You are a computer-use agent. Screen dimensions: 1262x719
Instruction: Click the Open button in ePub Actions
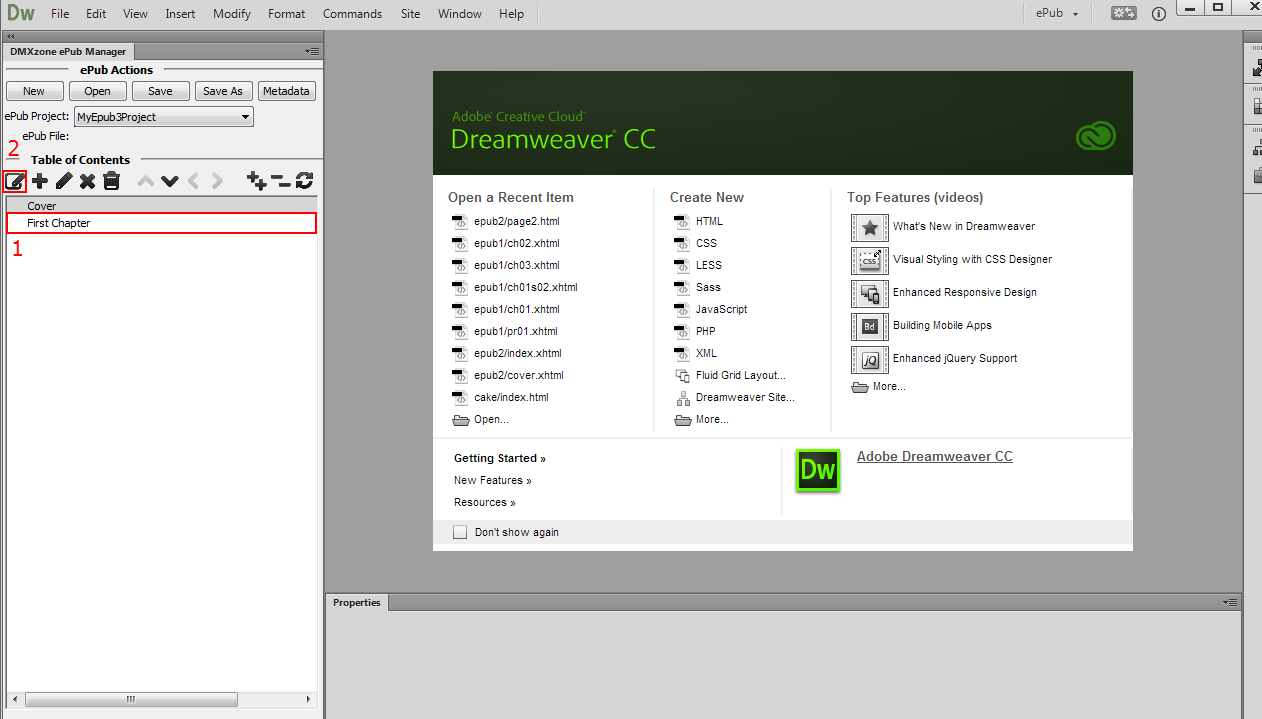click(x=97, y=91)
